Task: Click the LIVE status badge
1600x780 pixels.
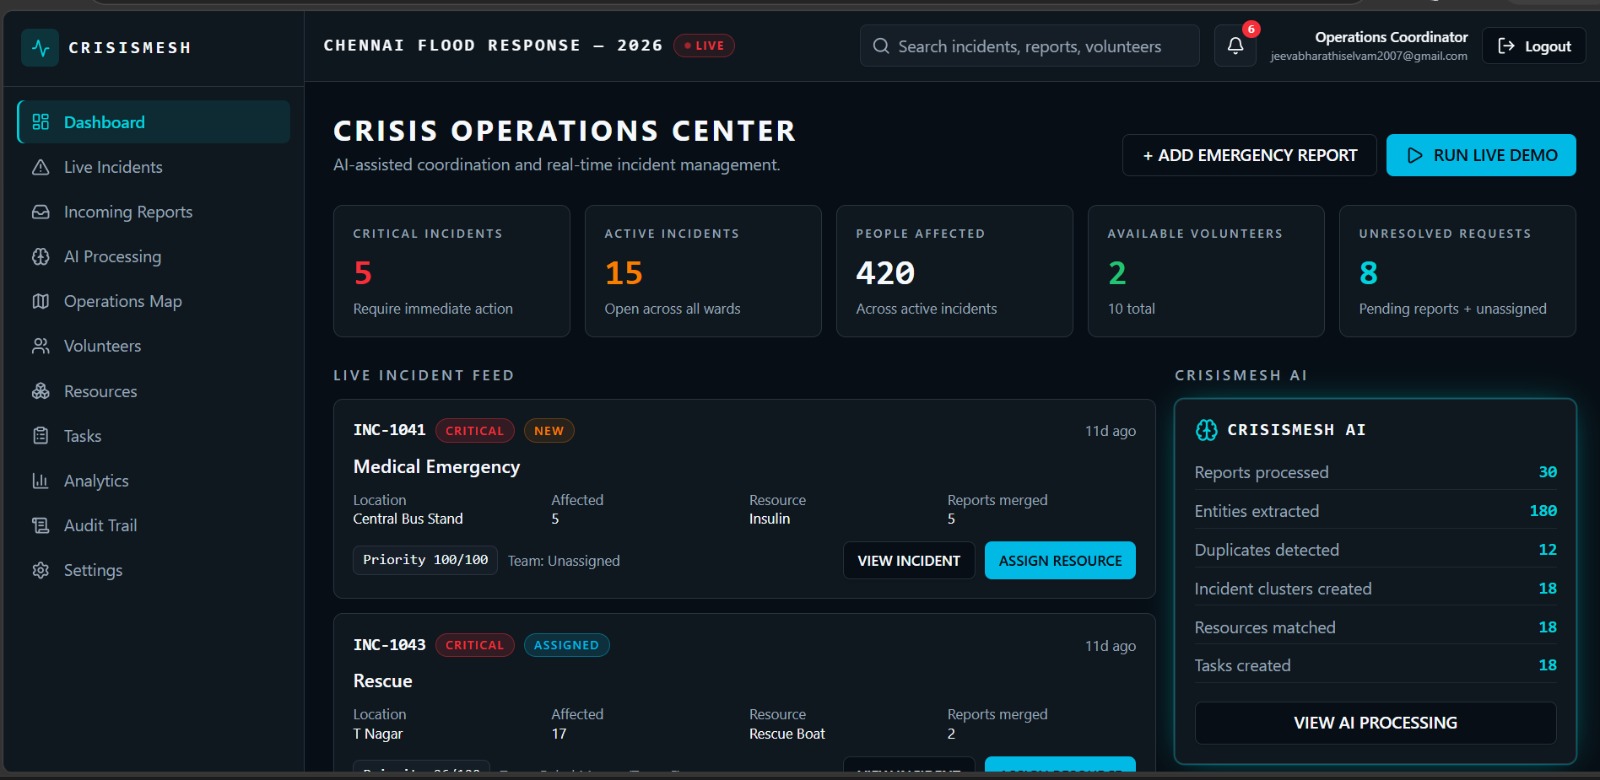Action: tap(705, 46)
